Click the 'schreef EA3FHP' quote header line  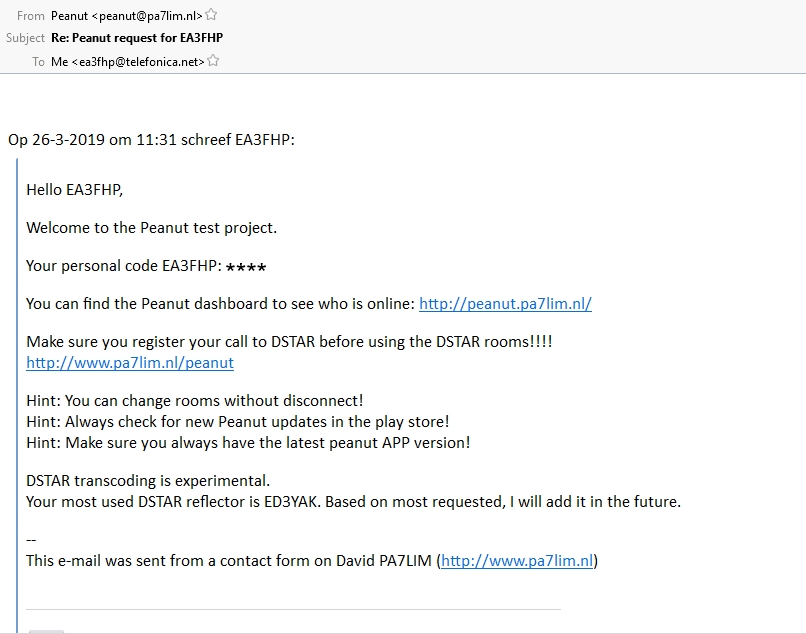tap(151, 140)
